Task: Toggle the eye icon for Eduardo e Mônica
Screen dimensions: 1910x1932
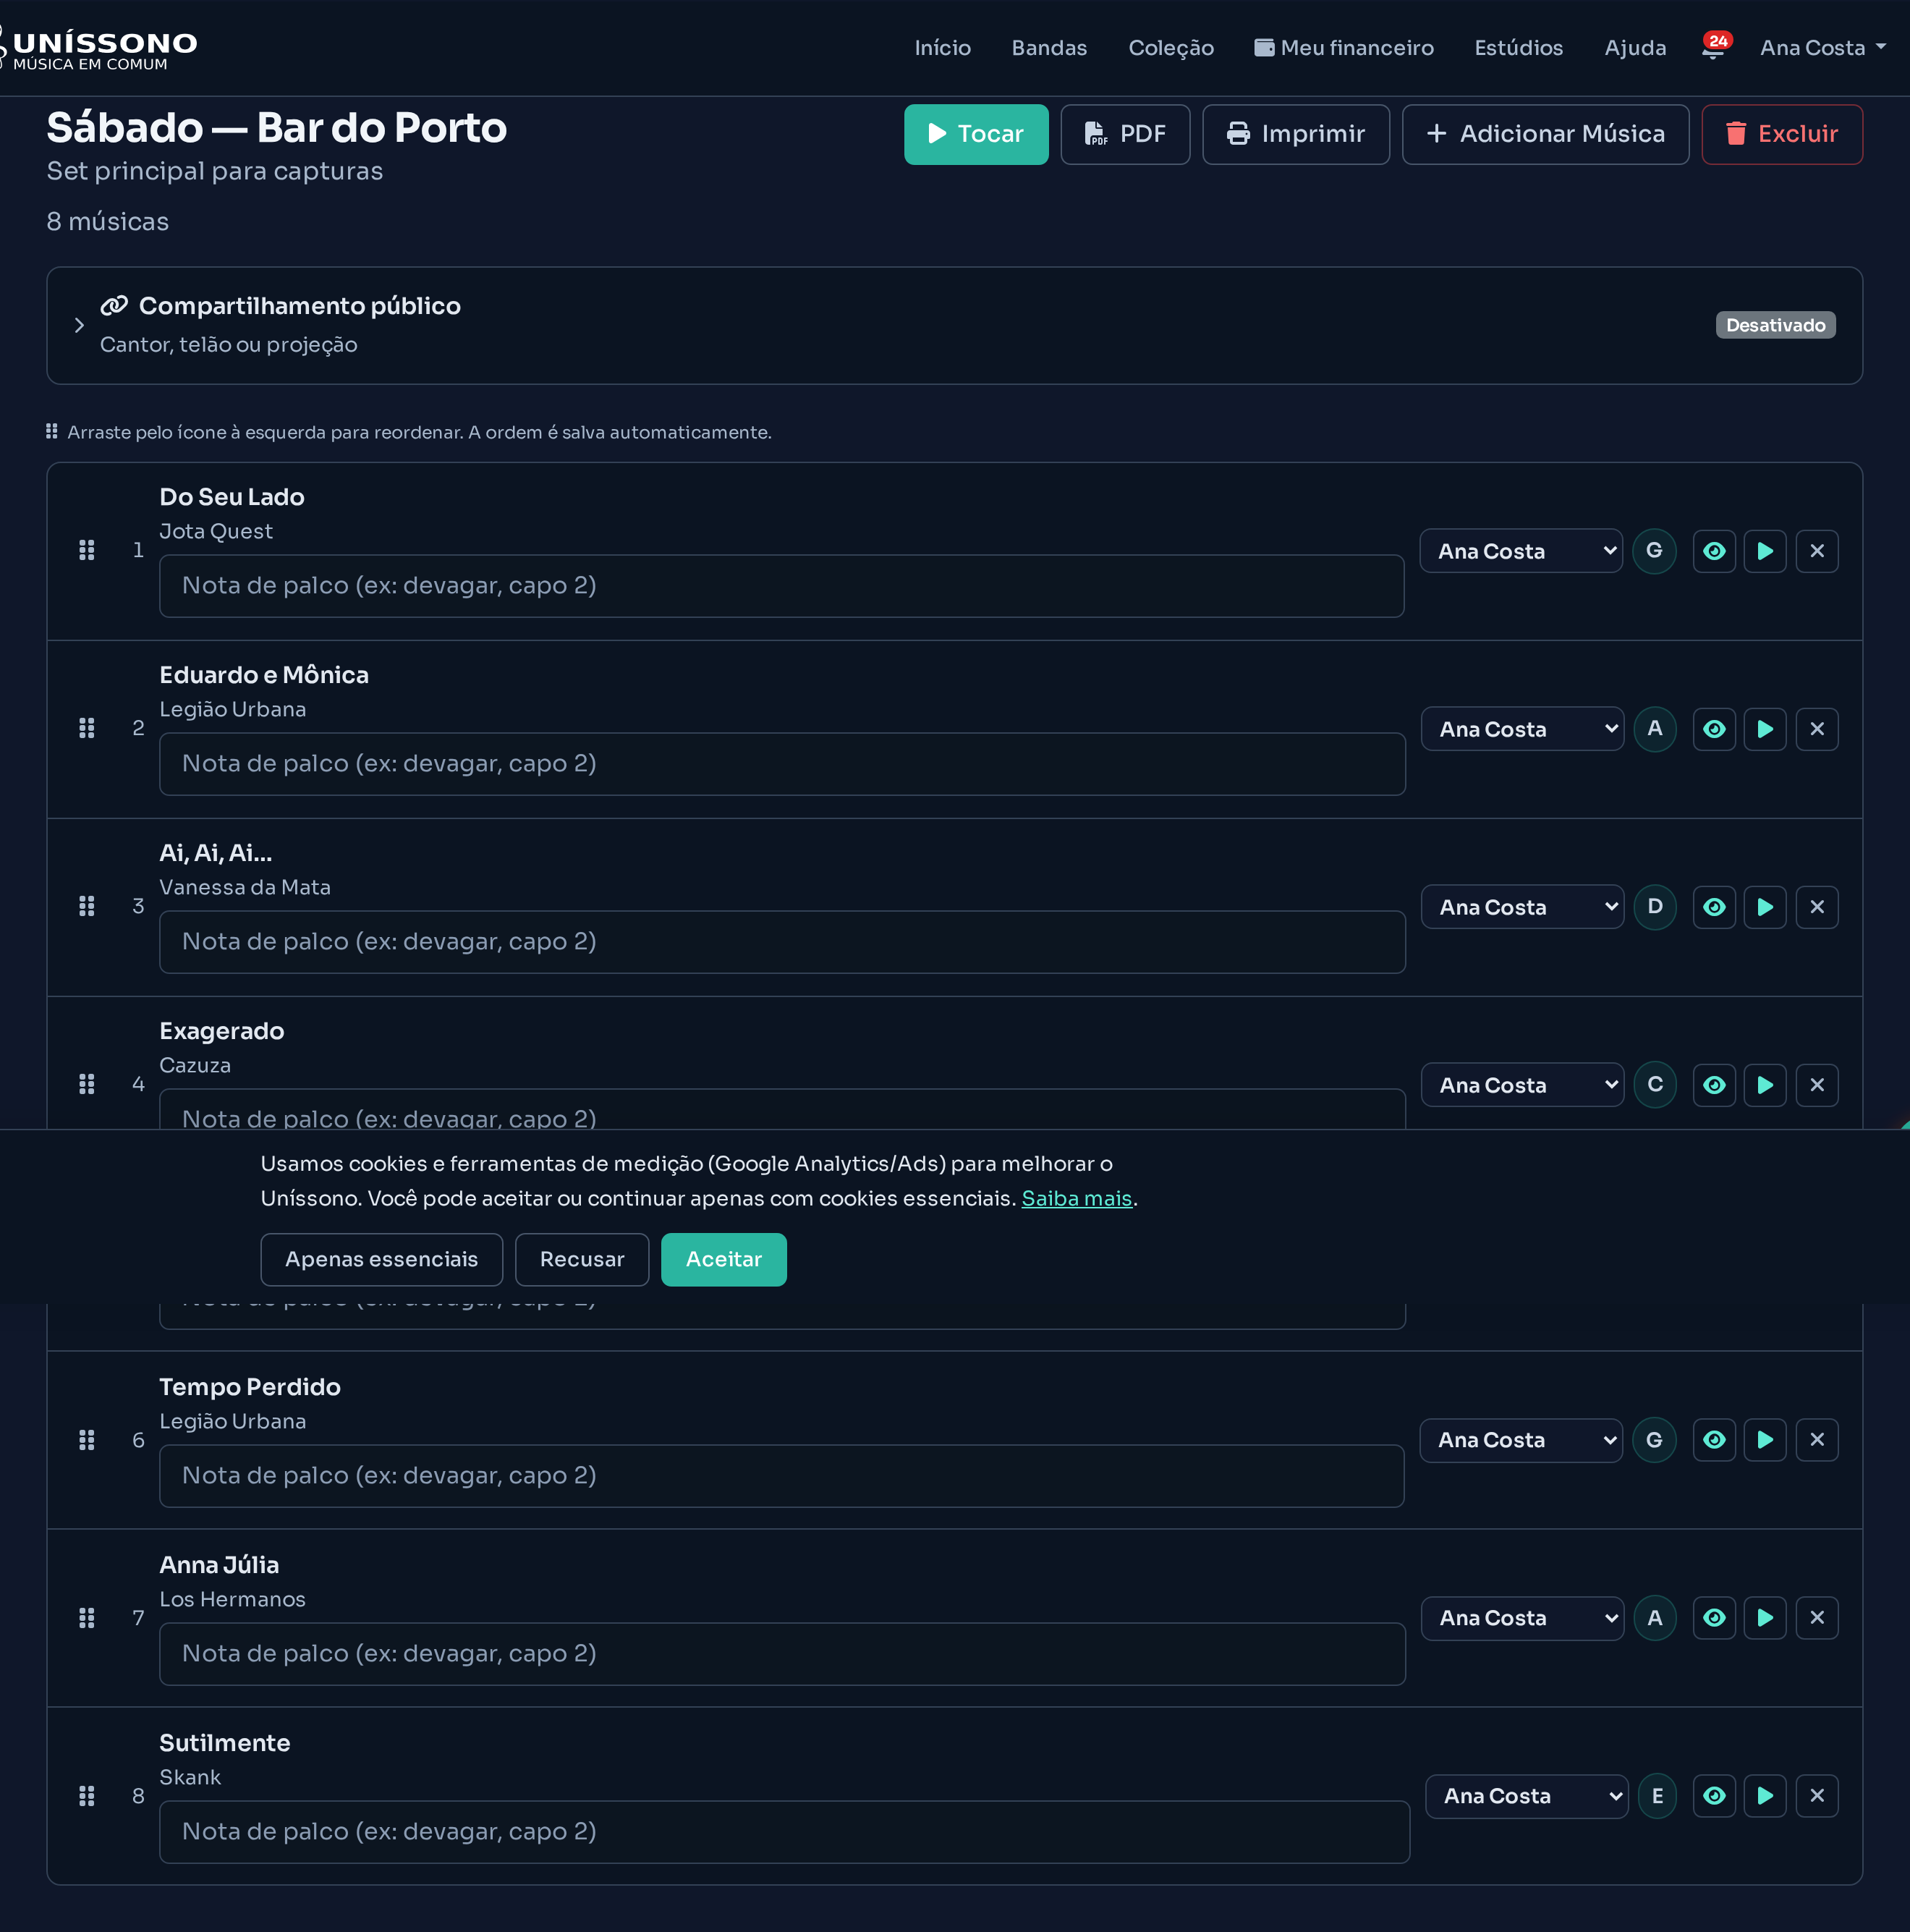Action: pos(1714,729)
